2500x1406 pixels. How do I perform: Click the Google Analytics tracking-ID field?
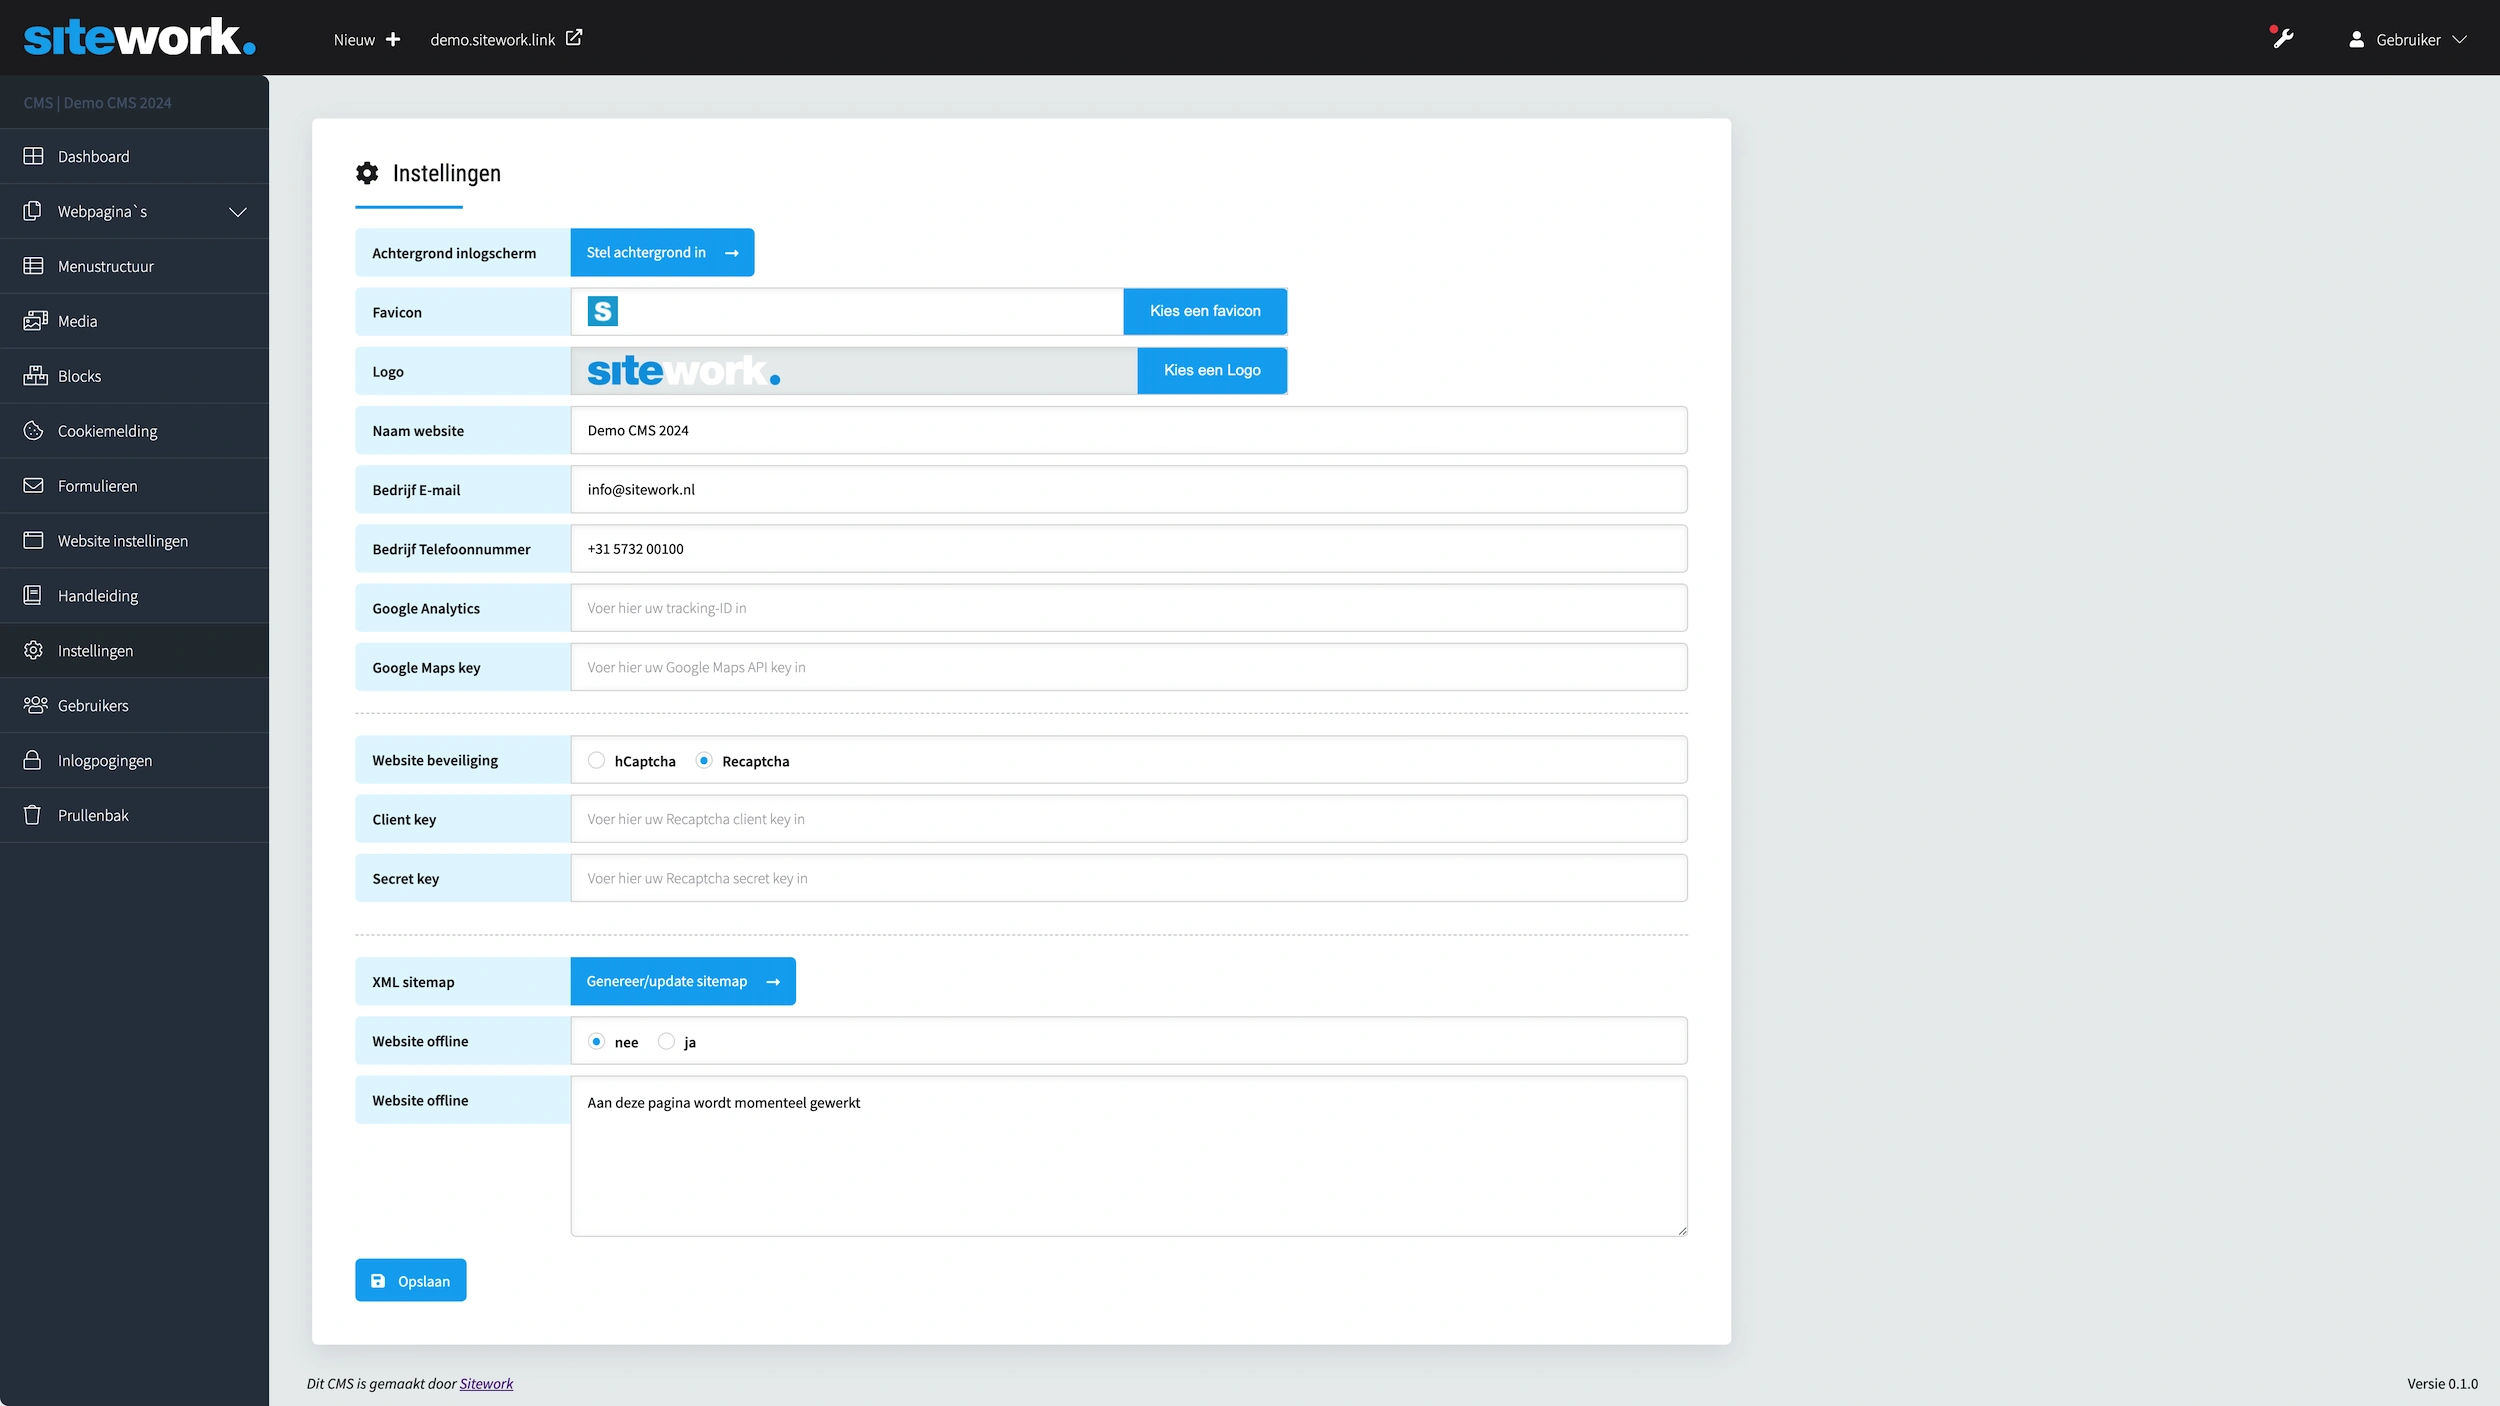pyautogui.click(x=1128, y=608)
